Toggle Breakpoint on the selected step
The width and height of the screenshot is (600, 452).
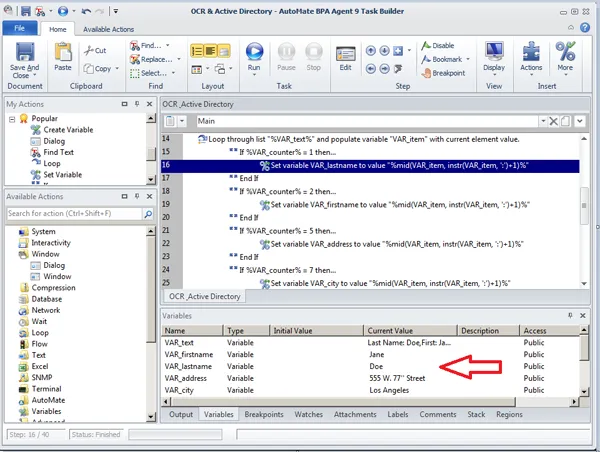pos(447,73)
